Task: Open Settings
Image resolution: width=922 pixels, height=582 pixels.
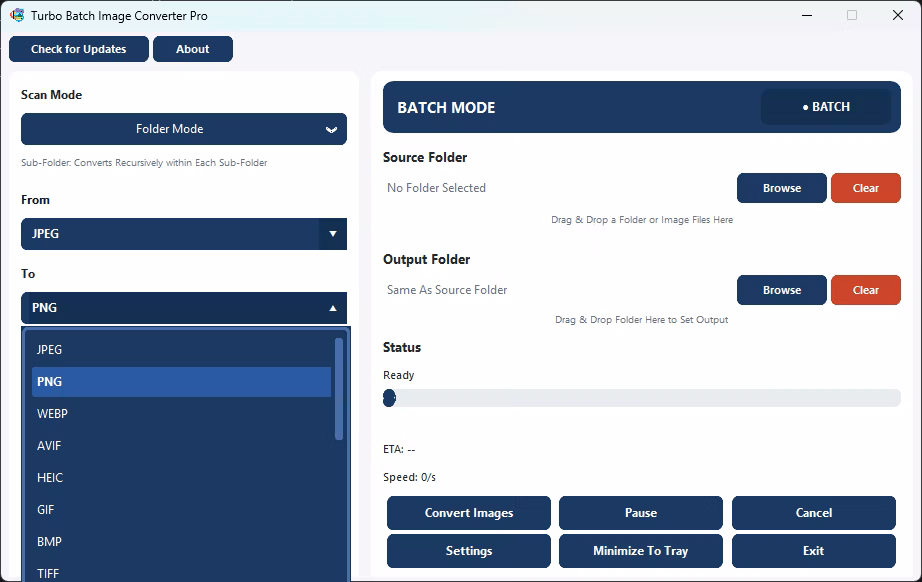Action: pyautogui.click(x=469, y=551)
